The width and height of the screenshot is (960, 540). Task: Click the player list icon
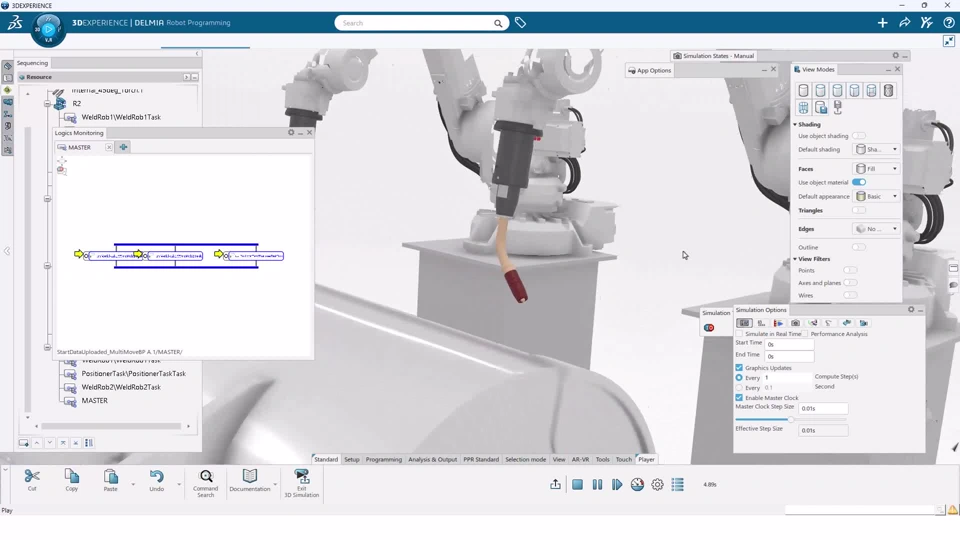(678, 484)
